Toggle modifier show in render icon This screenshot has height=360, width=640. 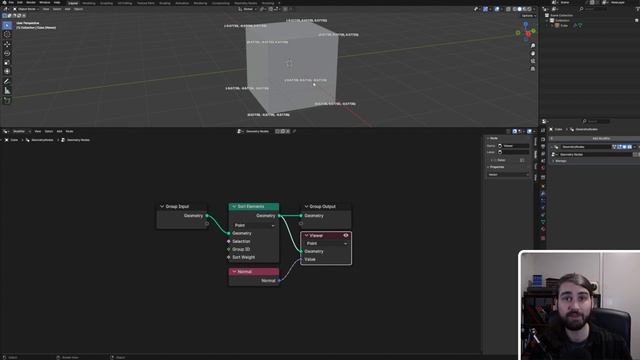[629, 147]
